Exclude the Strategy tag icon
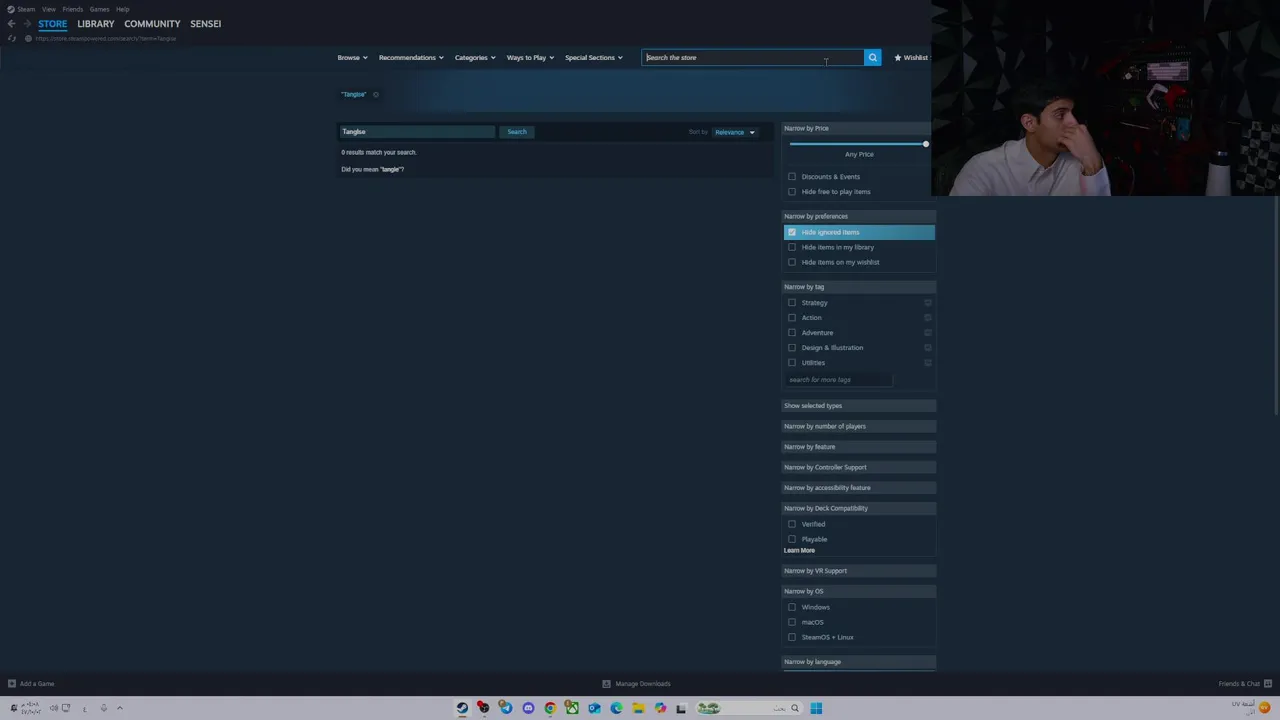Screen dimensions: 1280x720 [x=928, y=302]
